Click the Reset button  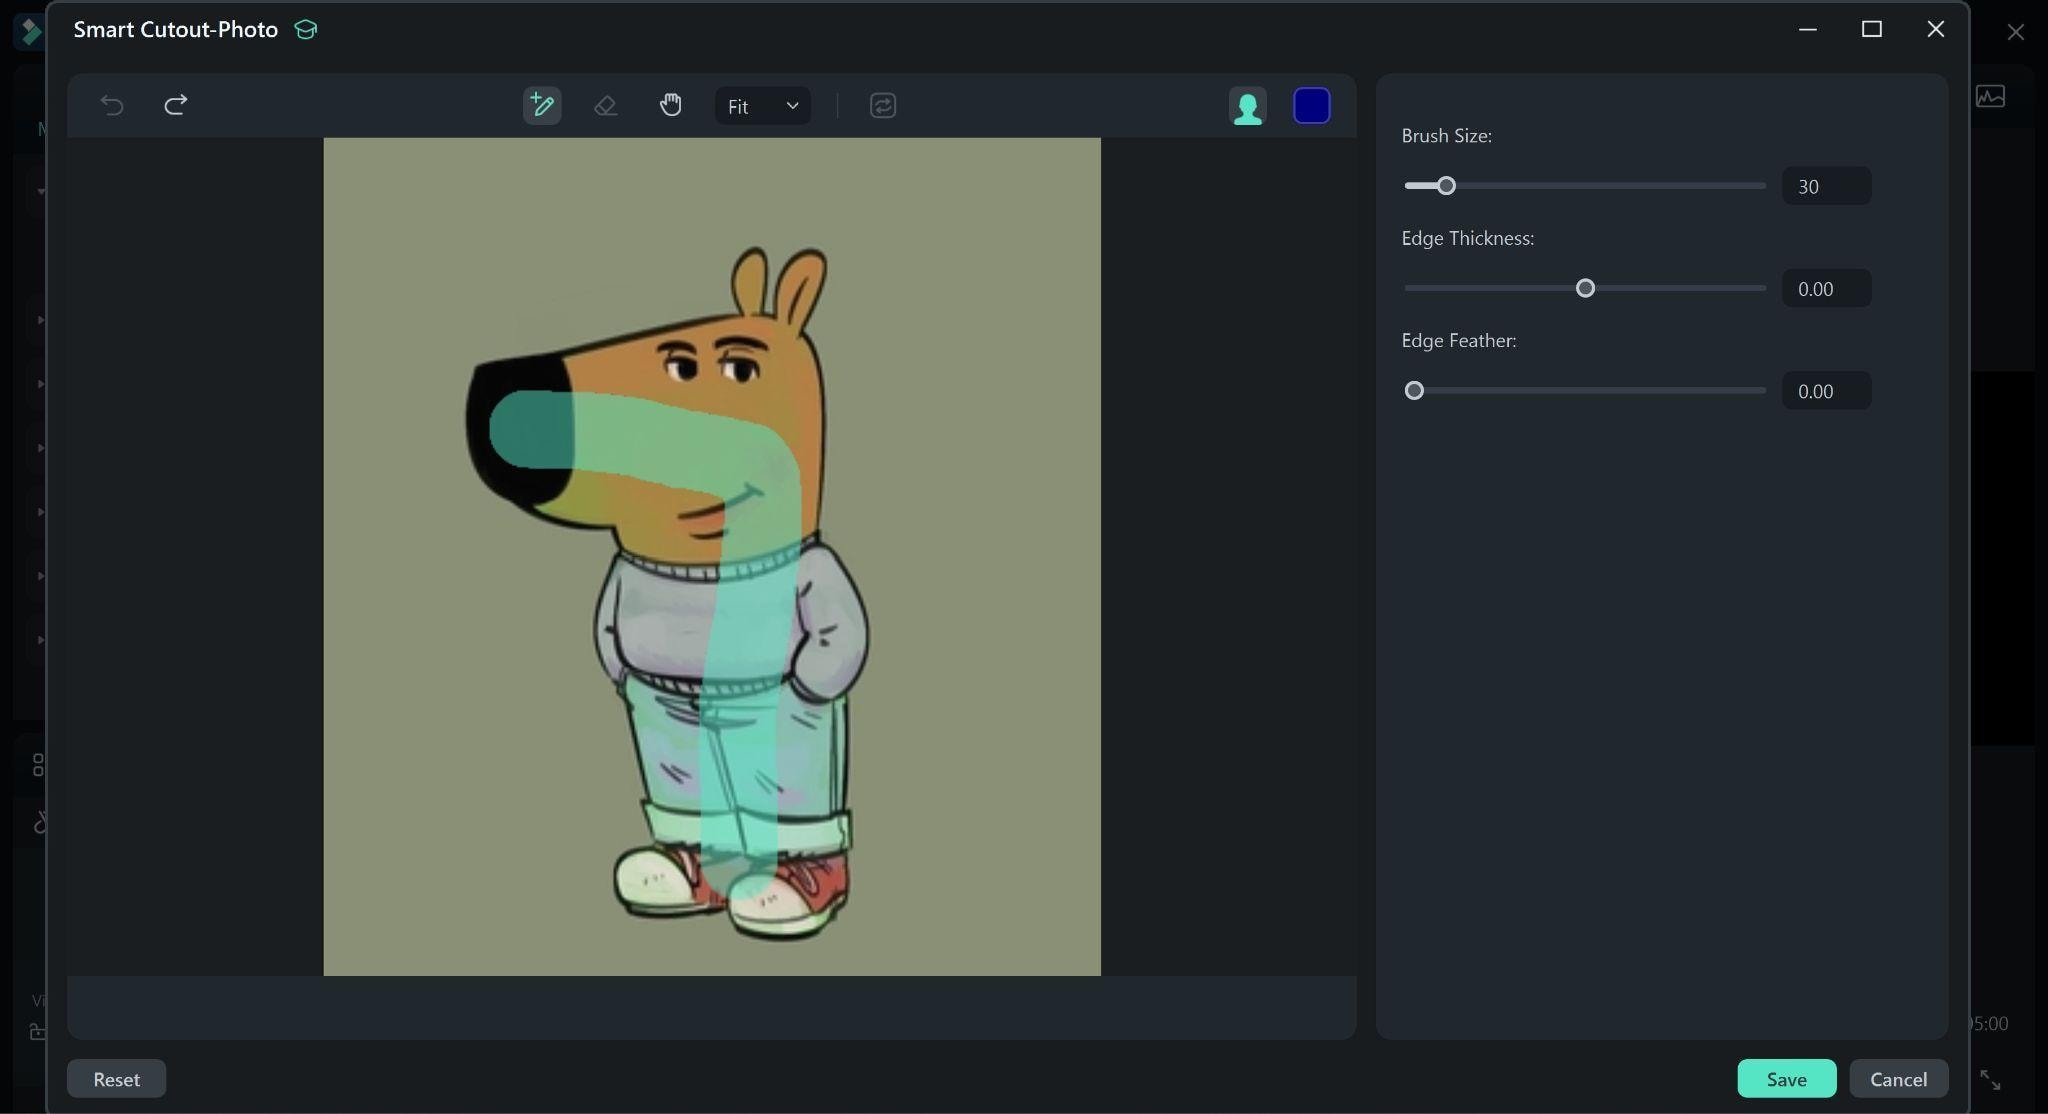[x=117, y=1079]
